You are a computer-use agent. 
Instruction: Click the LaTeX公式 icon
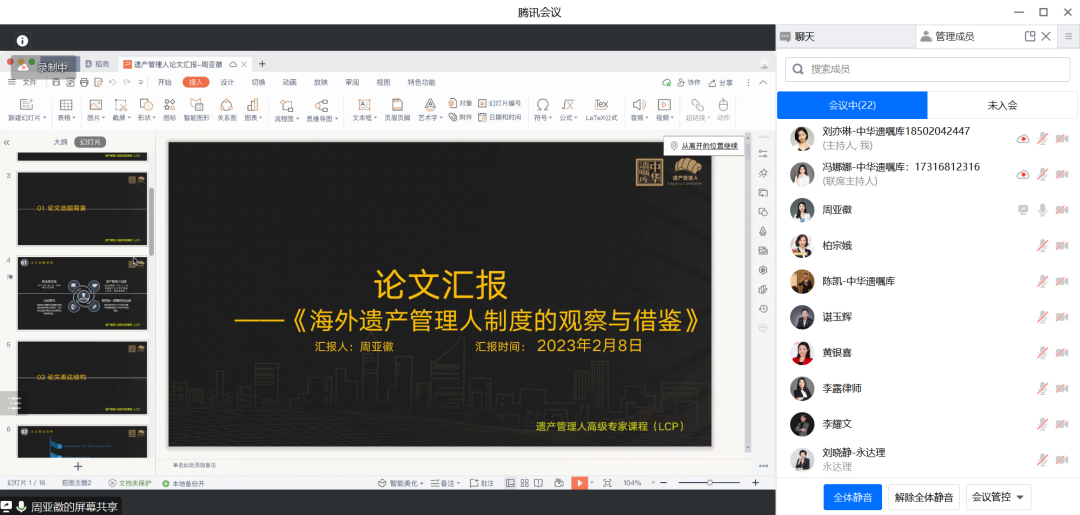(601, 104)
